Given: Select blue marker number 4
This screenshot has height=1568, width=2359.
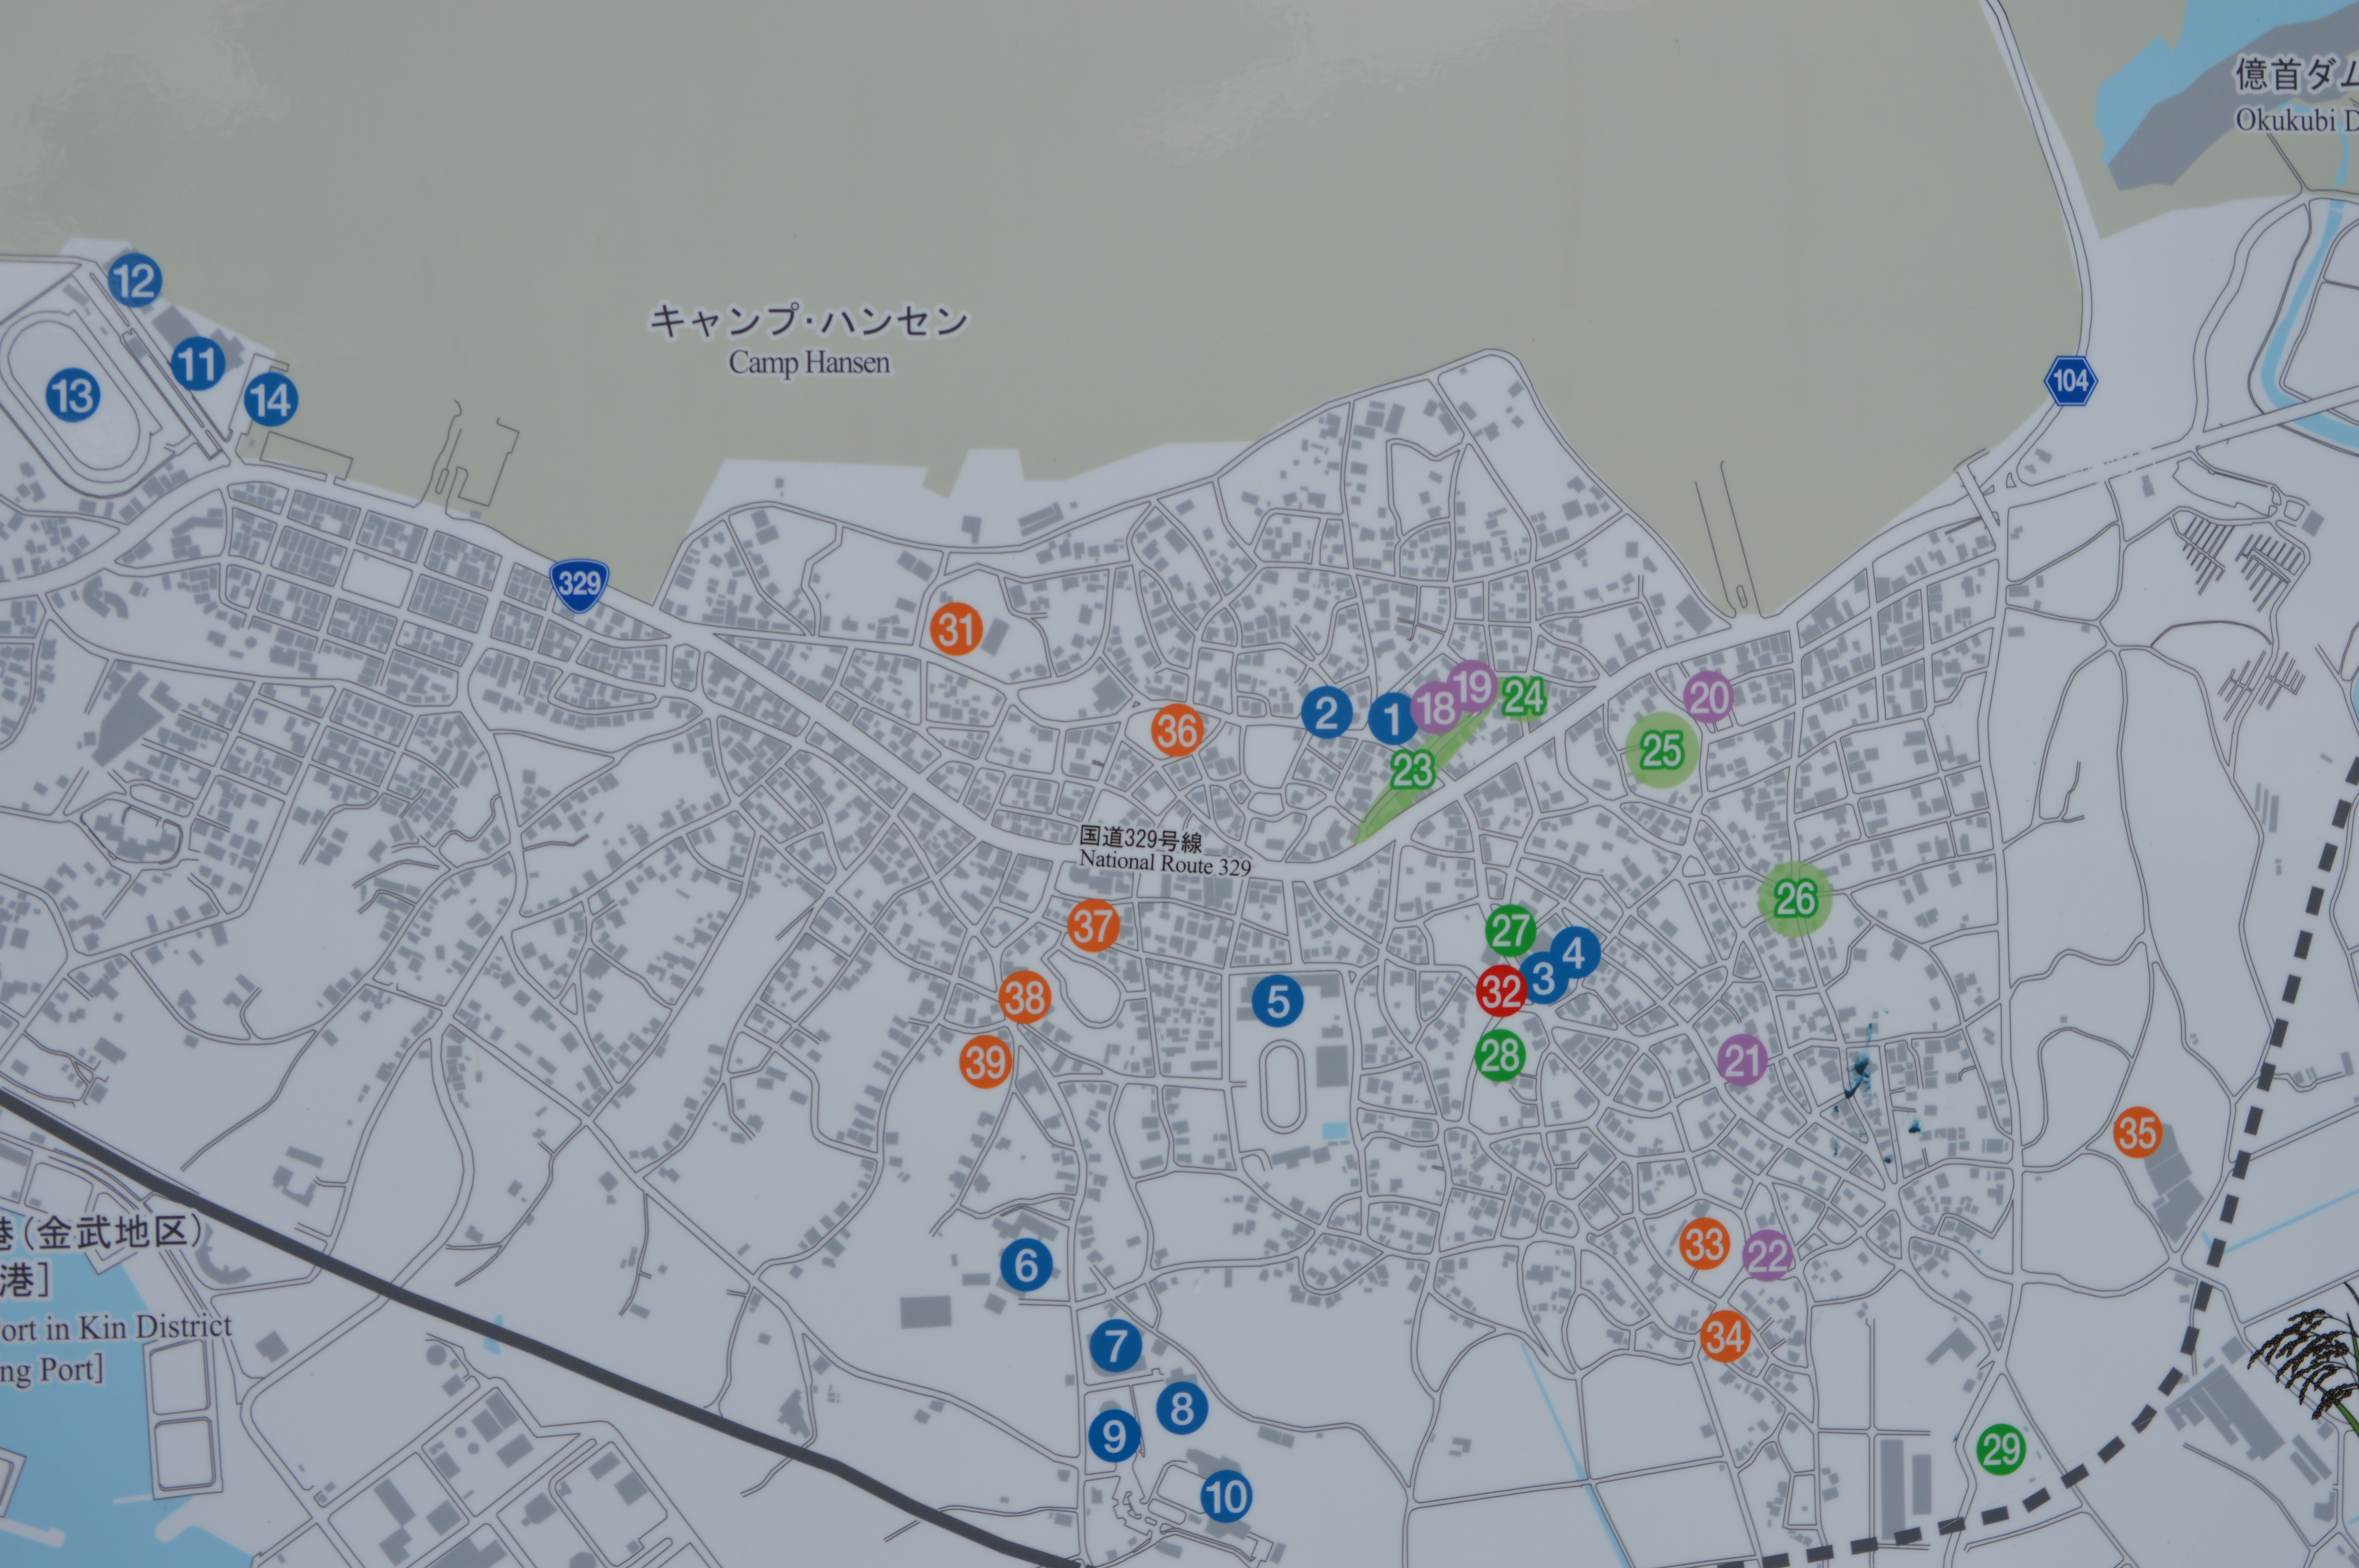Looking at the screenshot, I should click(1575, 952).
